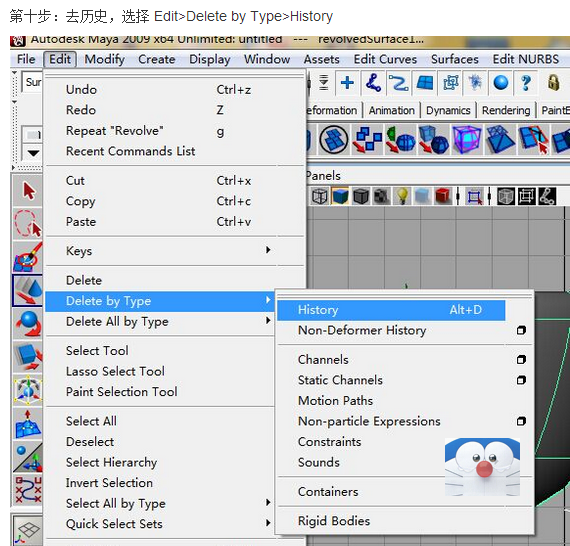Screen dimensions: 570x546
Task: Pick the Soft Modification tool icon
Action: point(28,423)
